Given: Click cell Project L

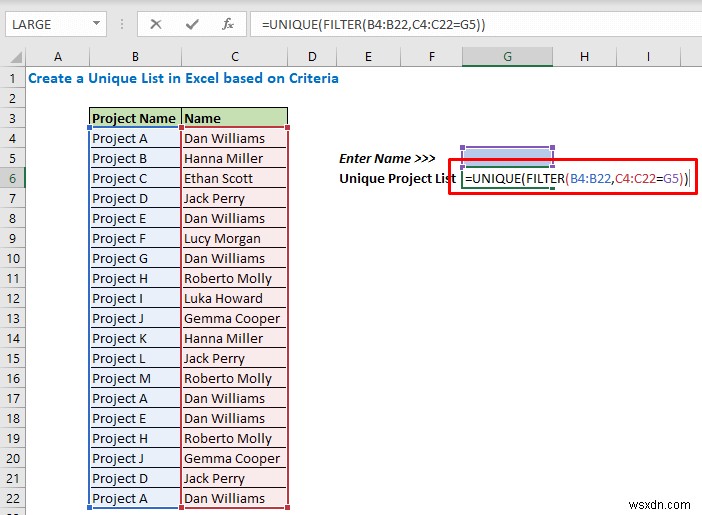Looking at the screenshot, I should point(135,358).
